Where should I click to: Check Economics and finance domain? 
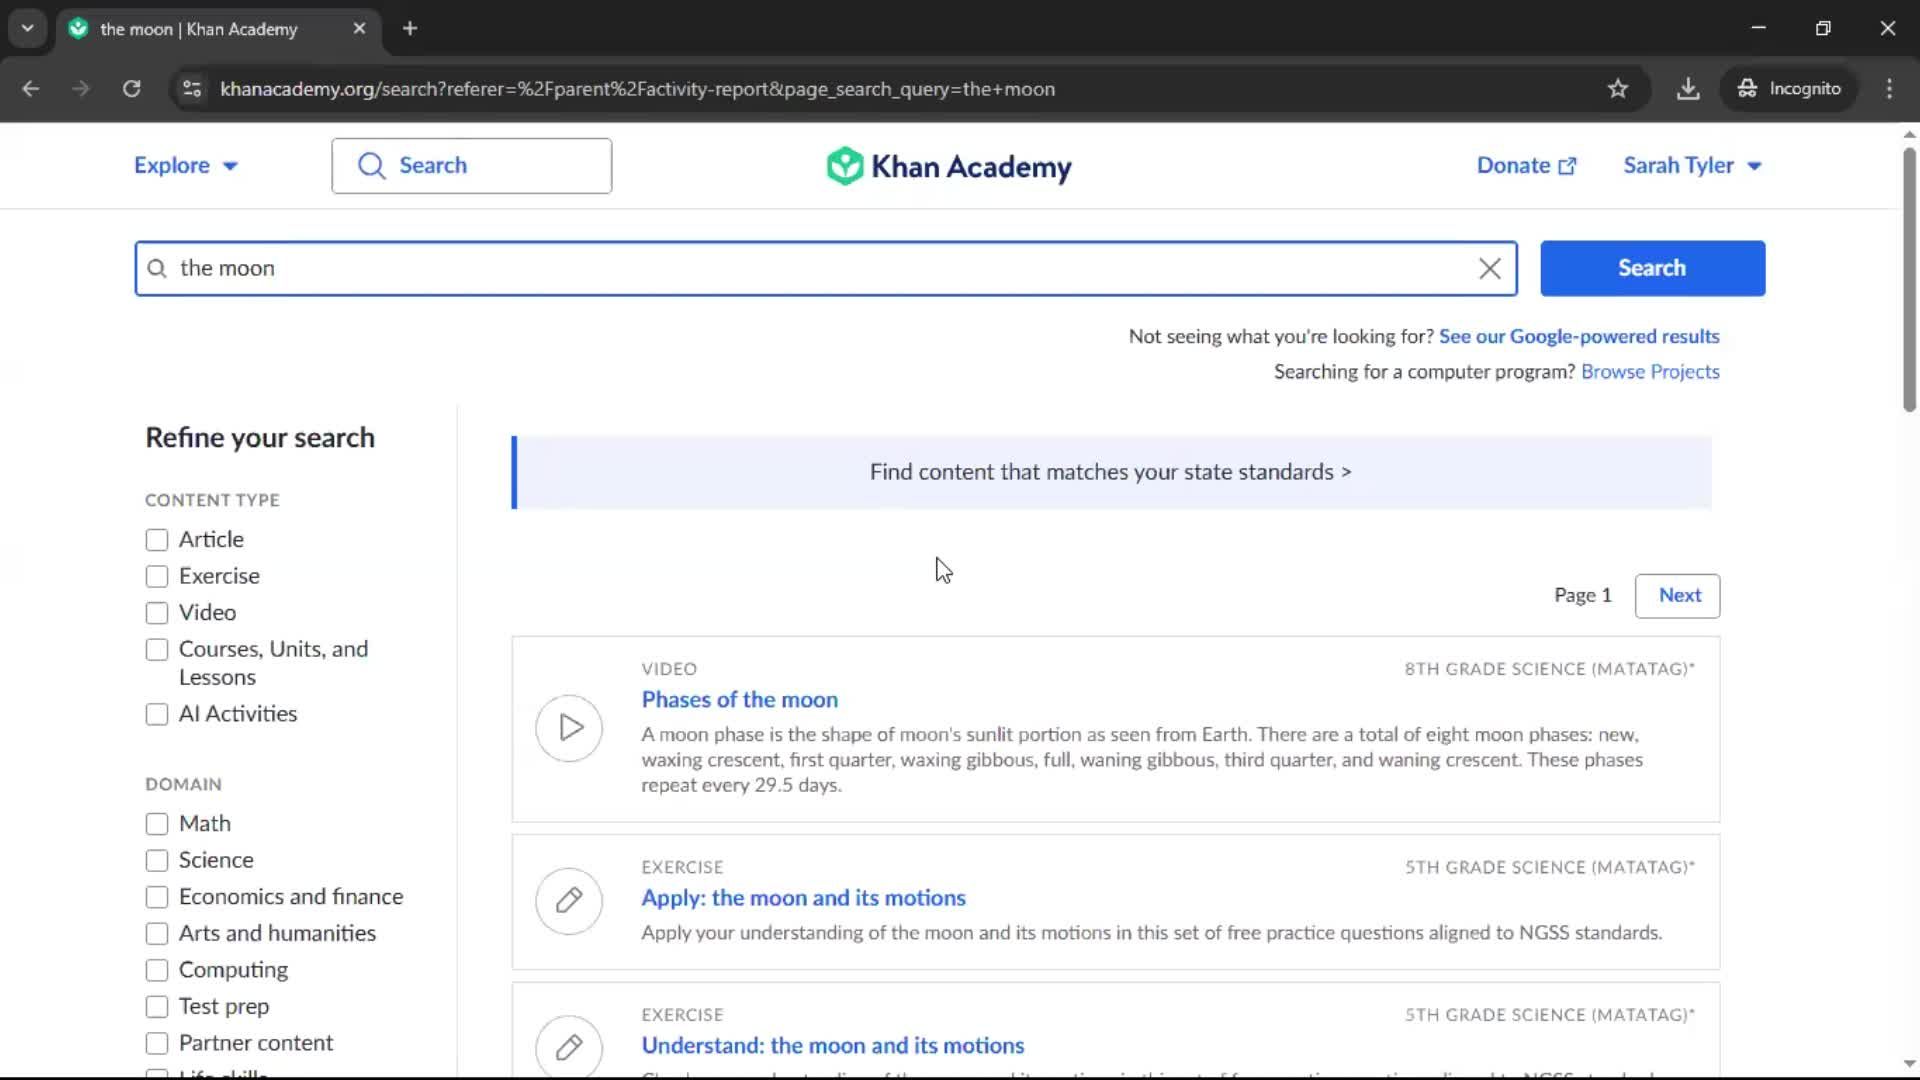point(157,897)
